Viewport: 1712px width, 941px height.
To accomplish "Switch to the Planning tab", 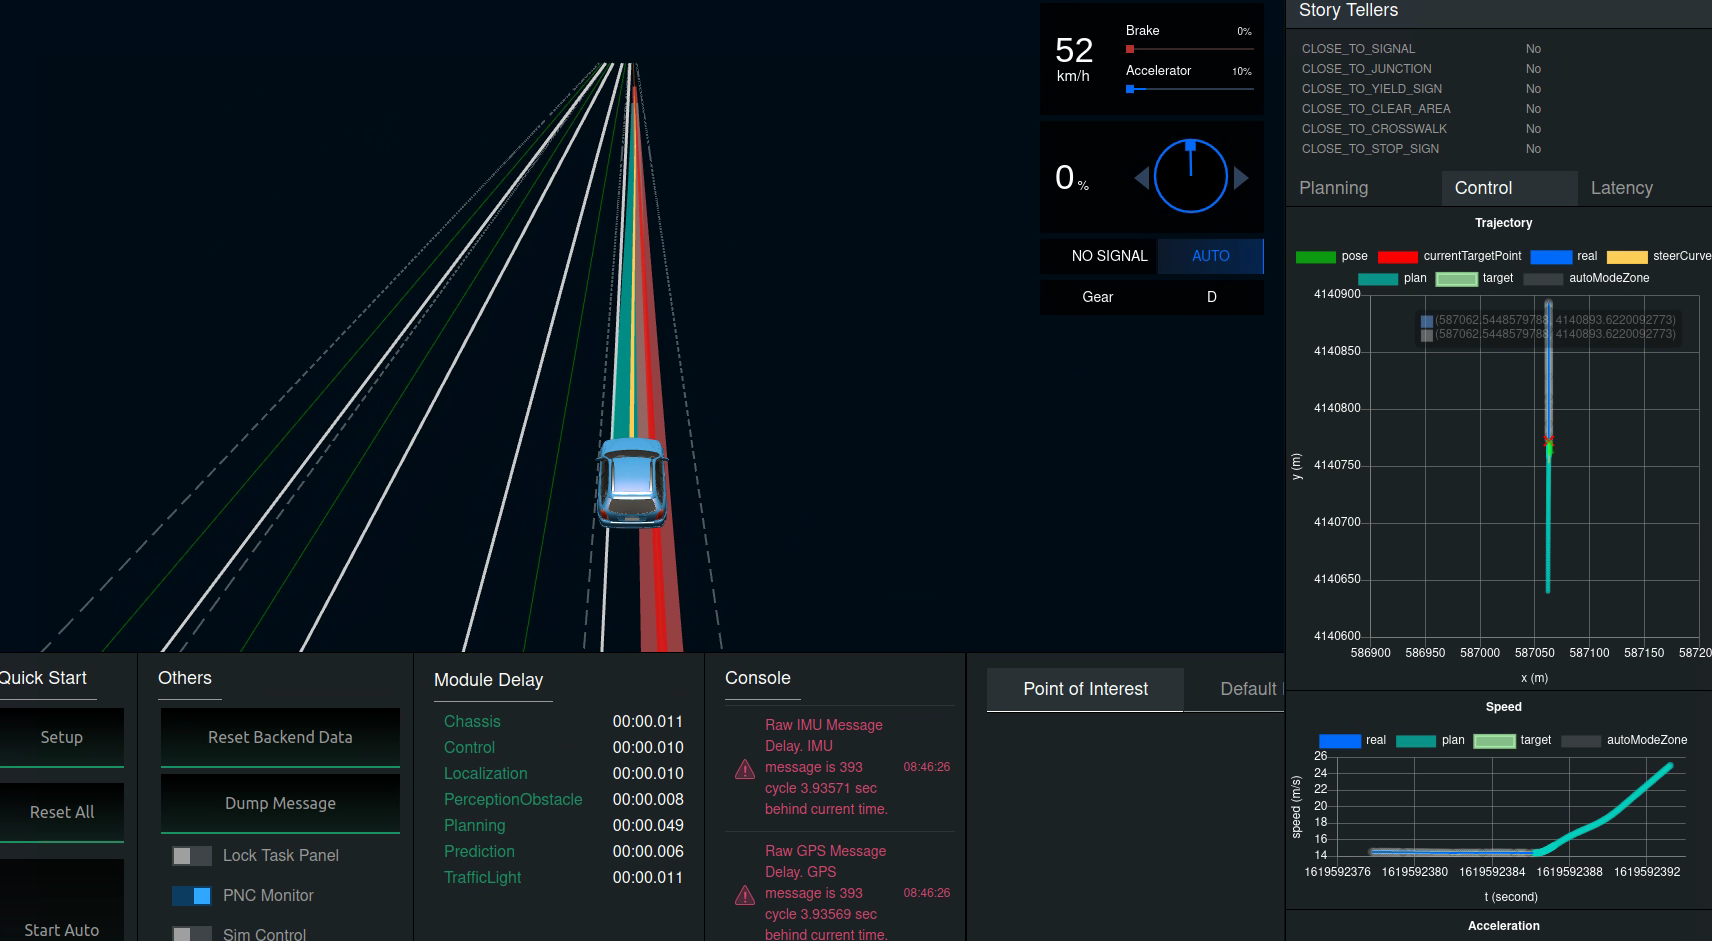I will click(x=1333, y=188).
